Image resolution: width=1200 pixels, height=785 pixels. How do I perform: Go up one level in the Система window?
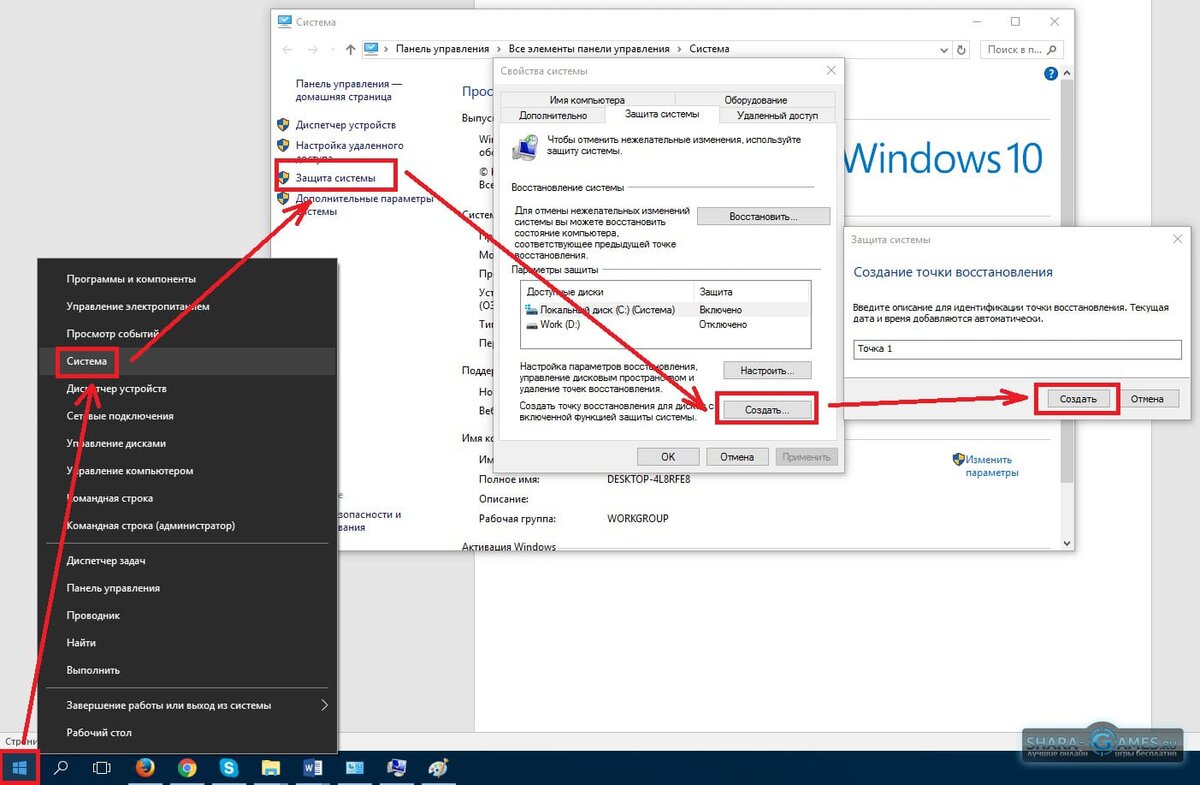(x=350, y=49)
